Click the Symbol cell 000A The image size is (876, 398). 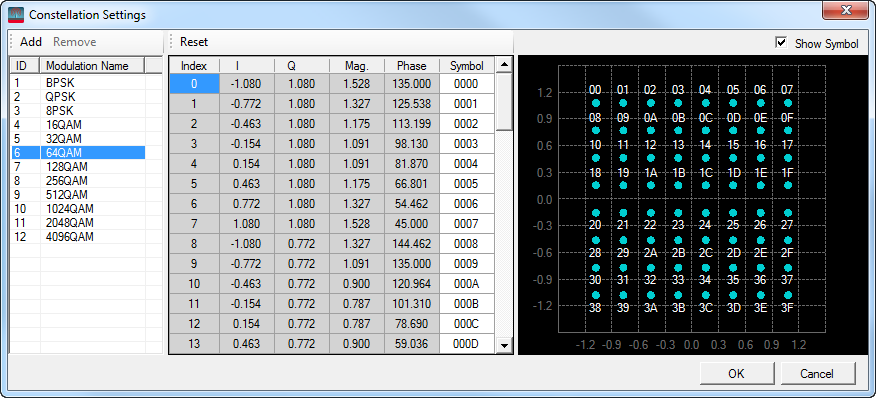[x=467, y=284]
